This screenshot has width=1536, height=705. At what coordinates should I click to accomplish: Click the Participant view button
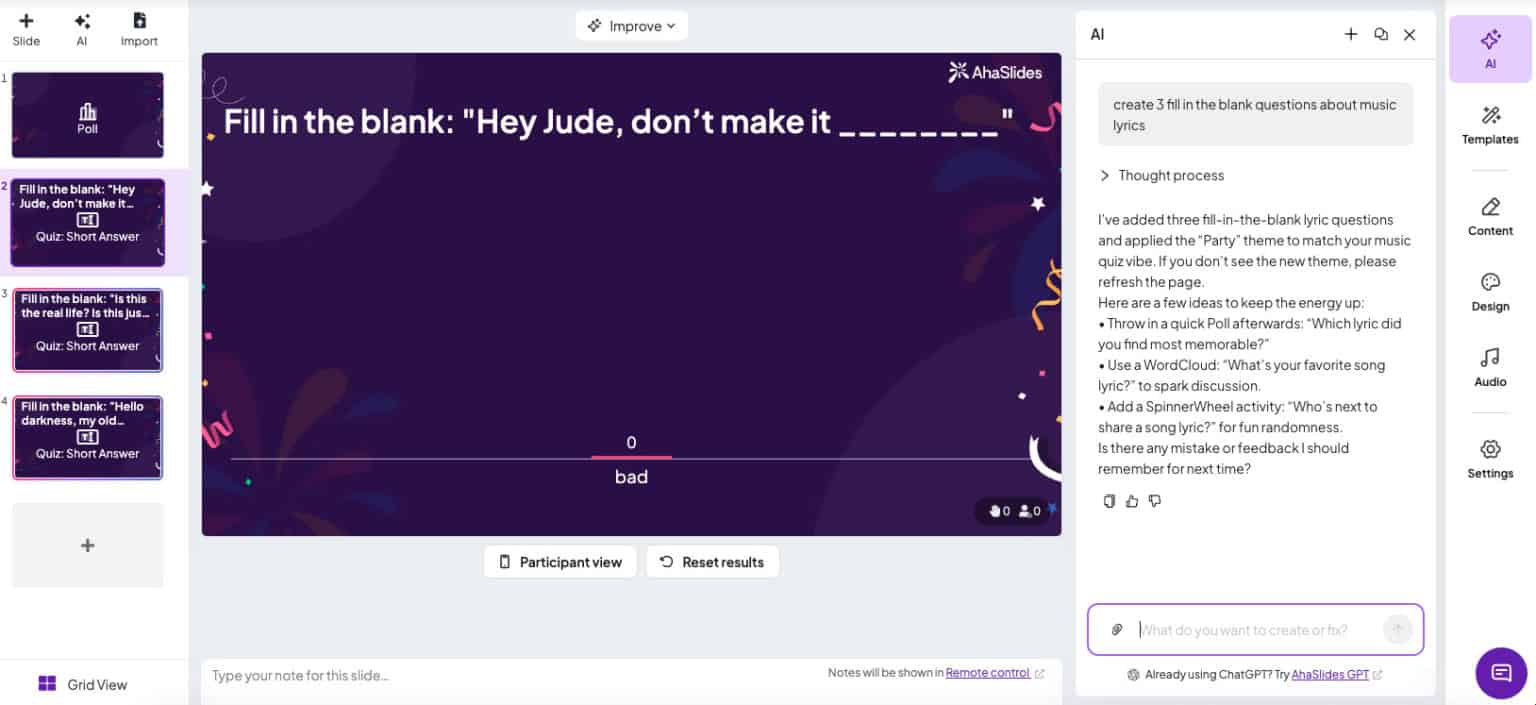(560, 562)
